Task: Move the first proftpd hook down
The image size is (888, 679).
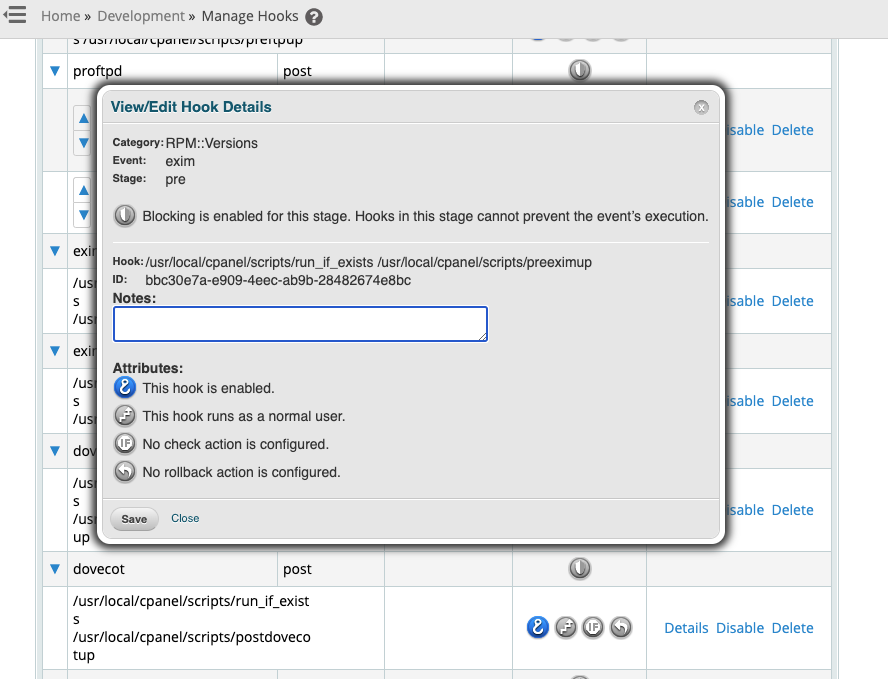Action: [83, 143]
